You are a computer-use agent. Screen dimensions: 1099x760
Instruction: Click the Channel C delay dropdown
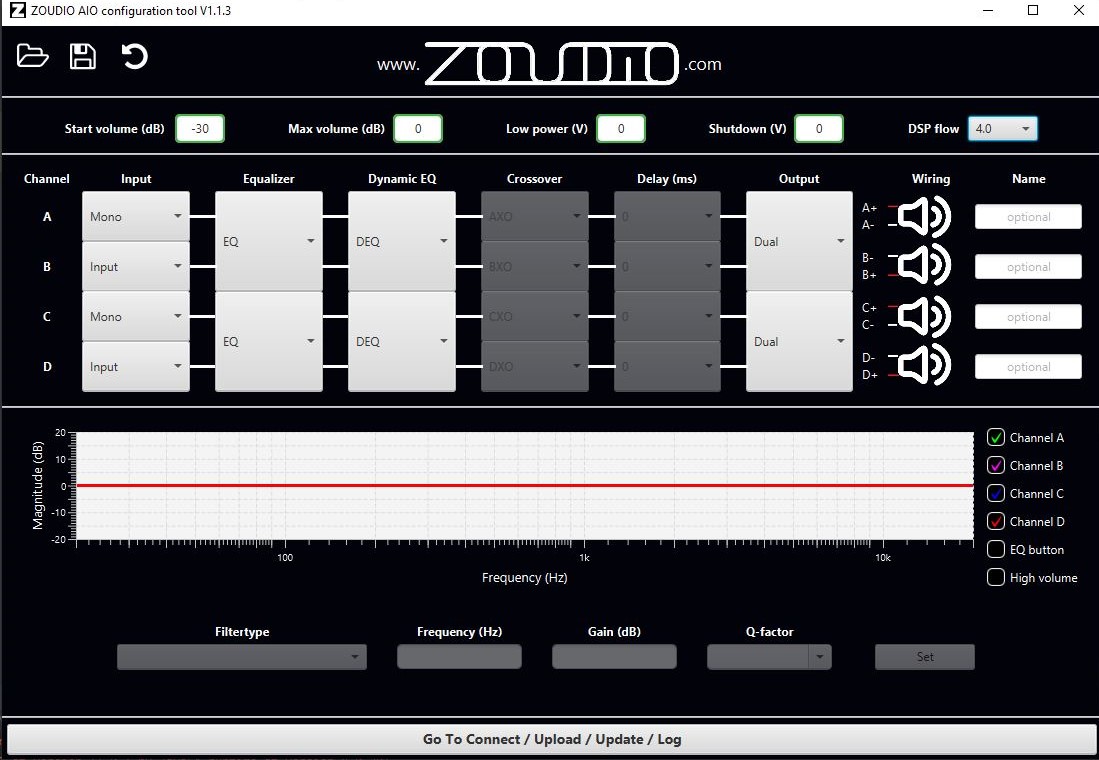(667, 317)
